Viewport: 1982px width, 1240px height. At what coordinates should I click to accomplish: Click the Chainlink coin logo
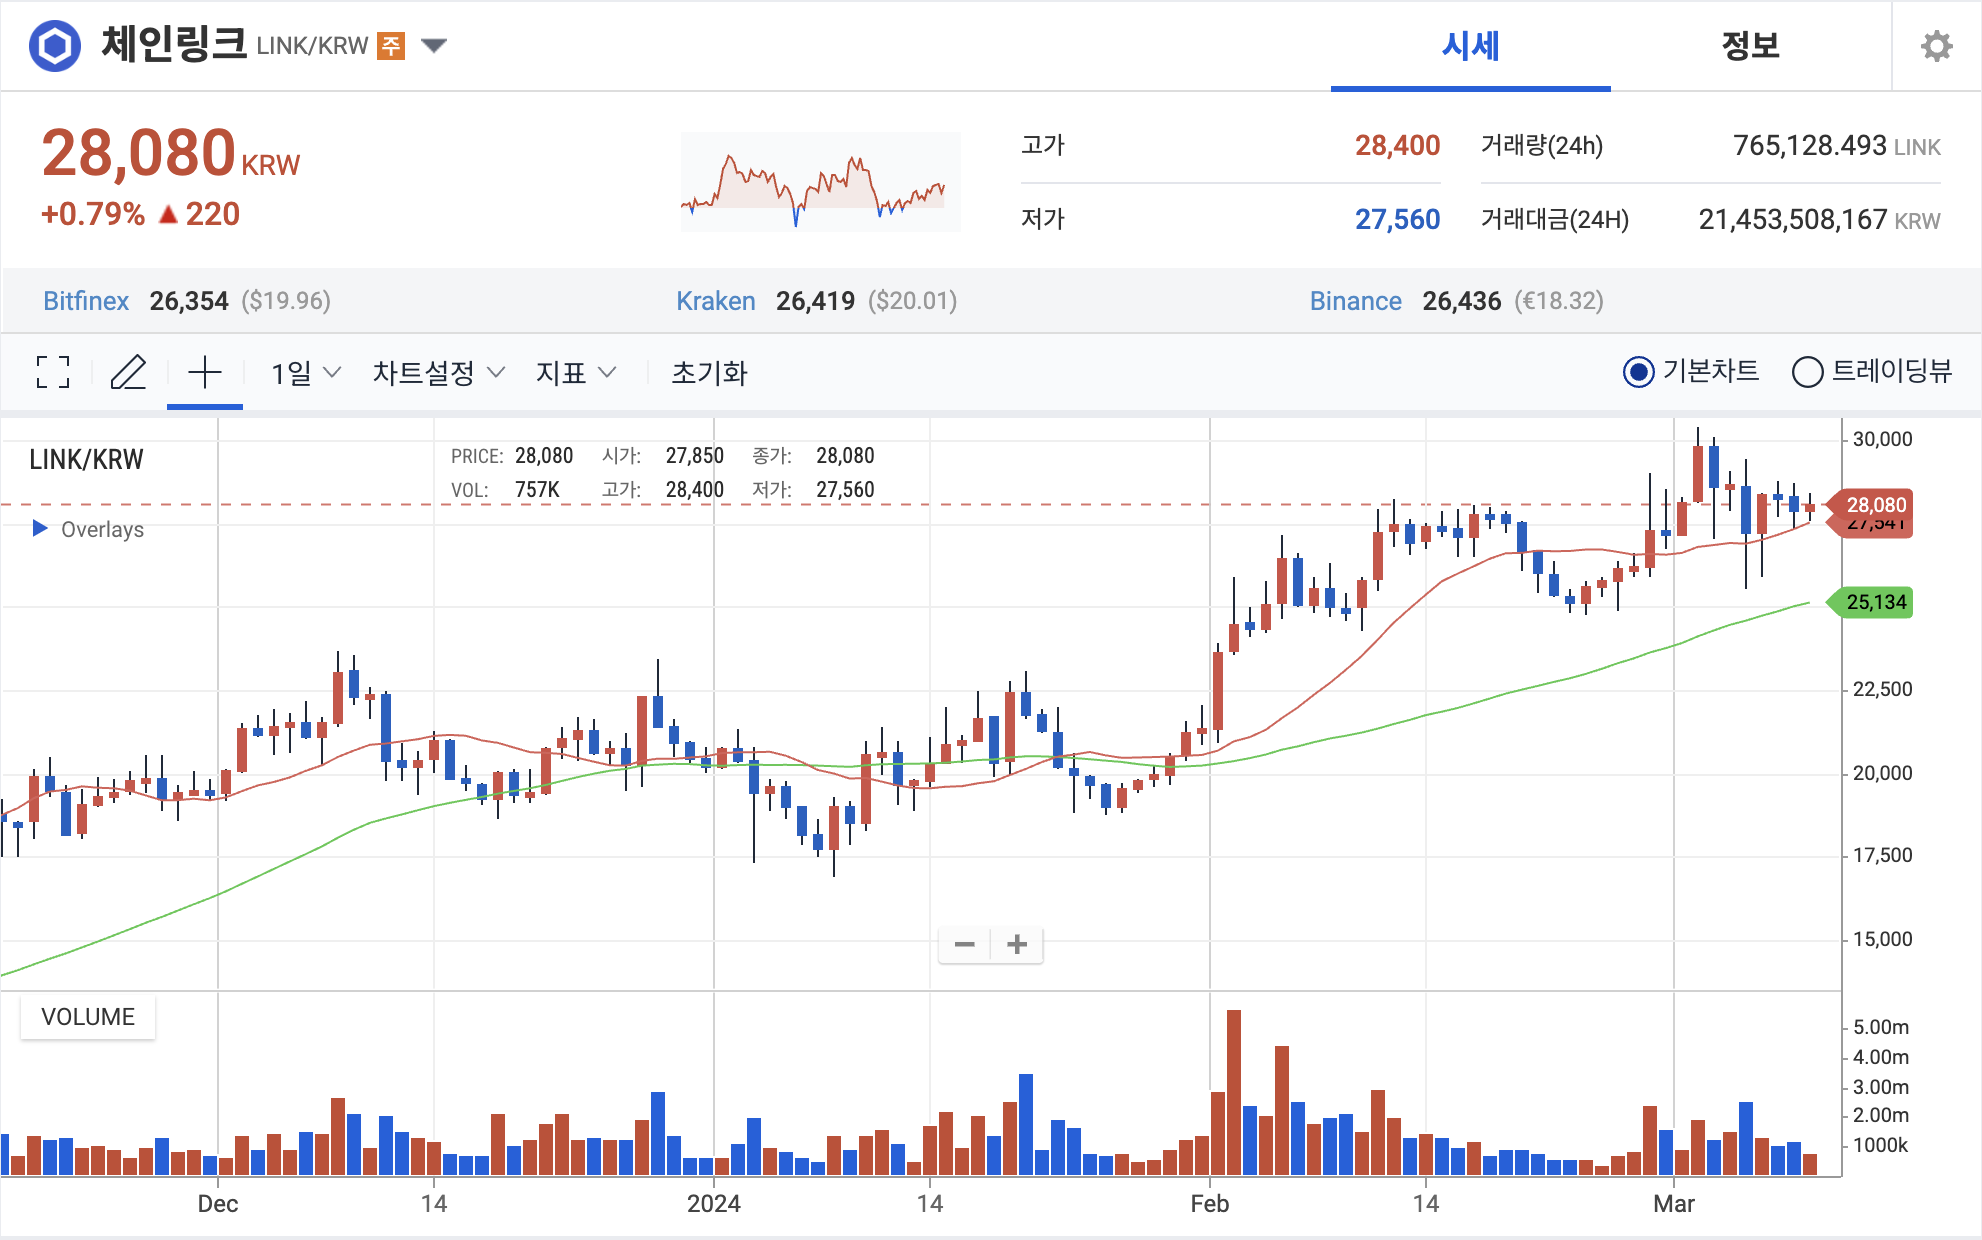[x=55, y=46]
